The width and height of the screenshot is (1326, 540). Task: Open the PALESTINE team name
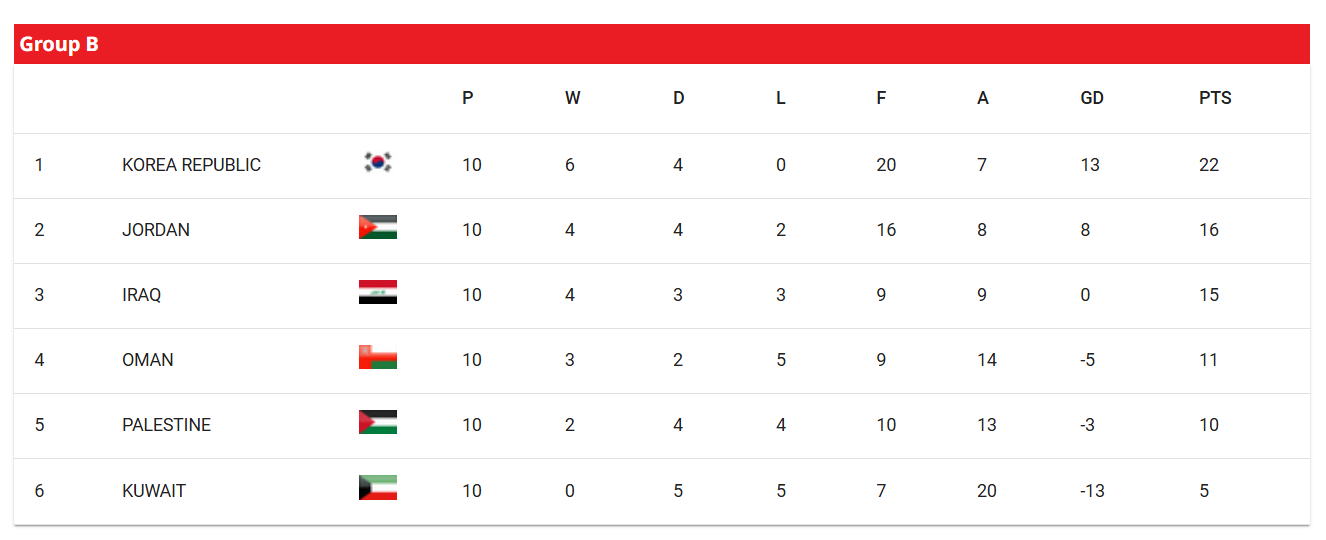(x=166, y=425)
